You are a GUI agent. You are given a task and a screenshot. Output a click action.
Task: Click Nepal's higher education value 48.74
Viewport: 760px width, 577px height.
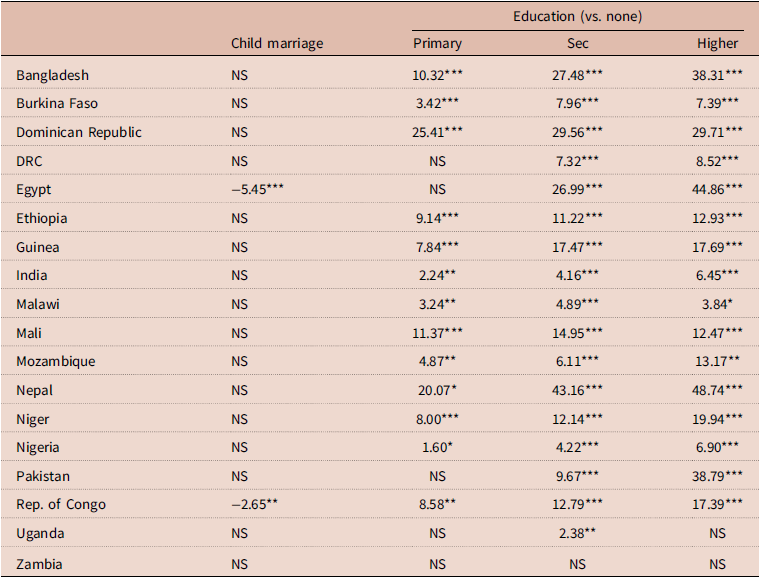717,390
